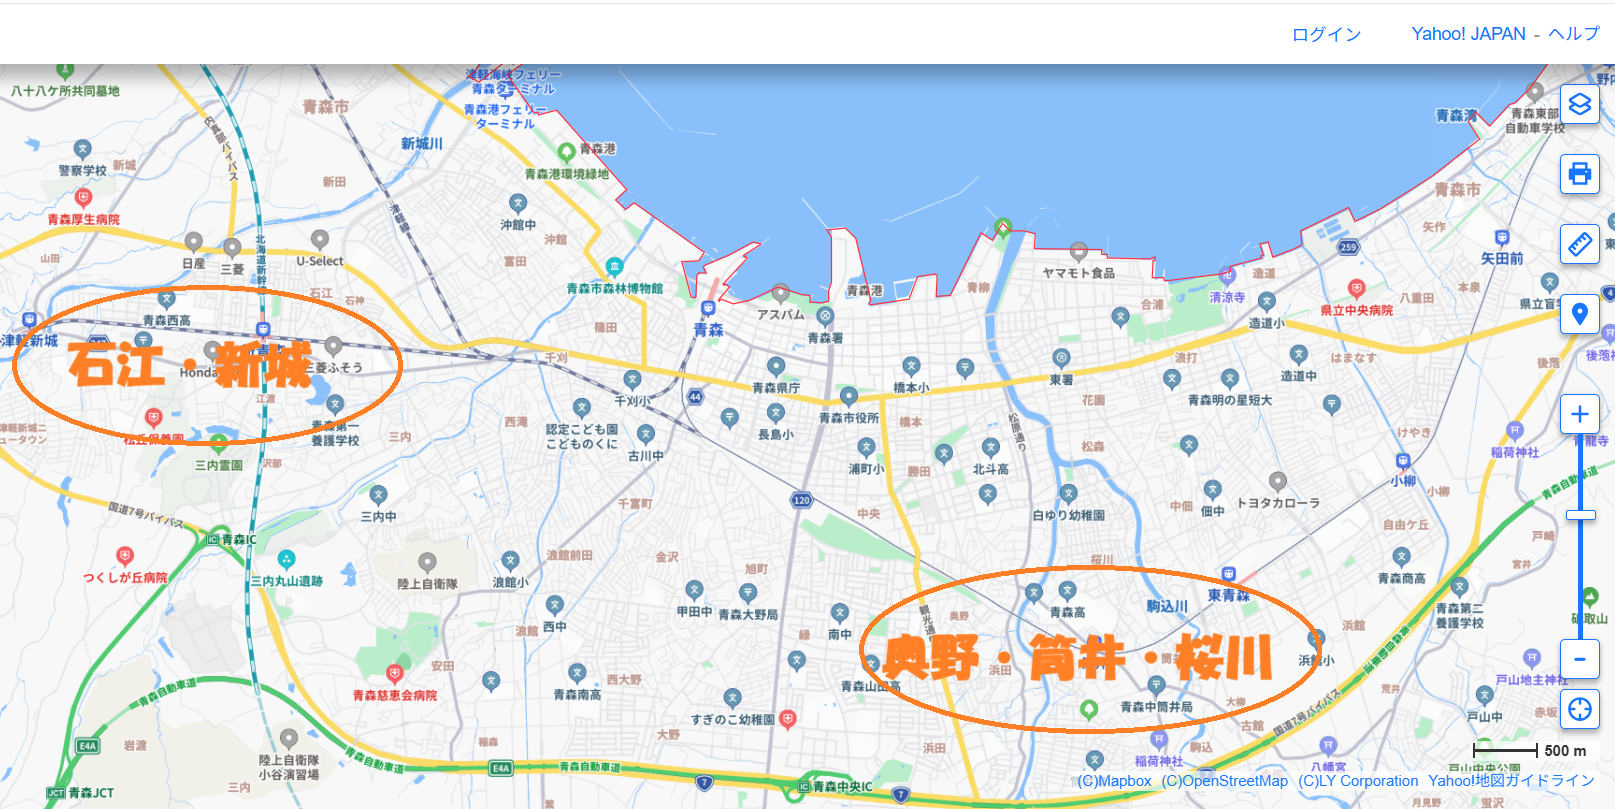
Task: Open the ヘルプ help link
Action: click(x=1574, y=34)
